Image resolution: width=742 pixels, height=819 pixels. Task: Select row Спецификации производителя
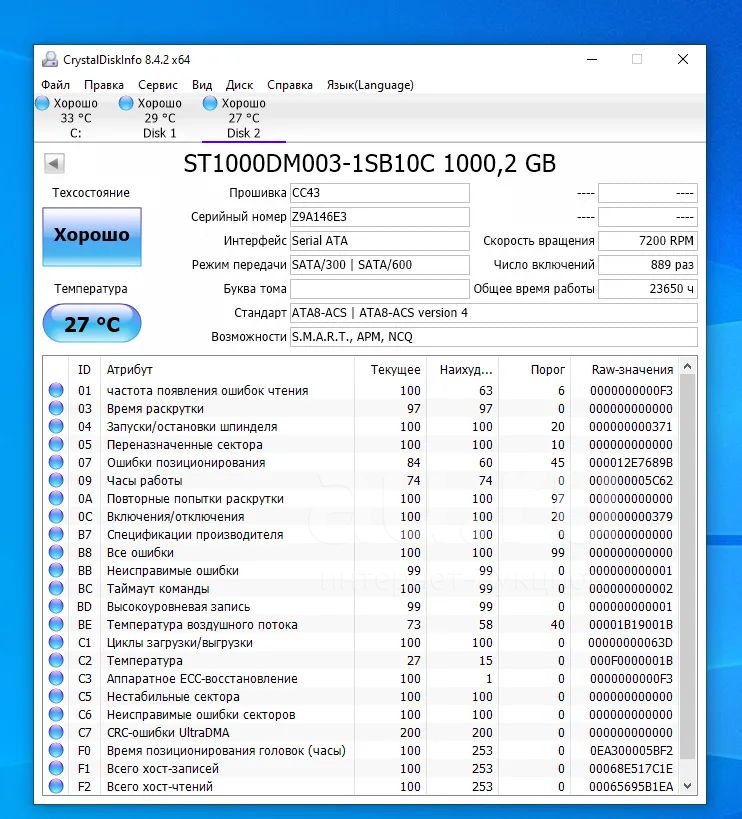point(361,534)
